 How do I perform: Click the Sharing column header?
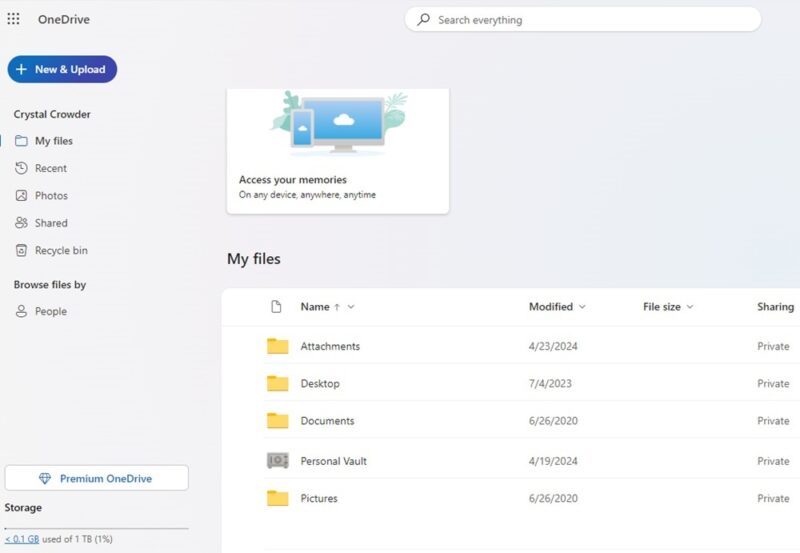[x=776, y=307]
